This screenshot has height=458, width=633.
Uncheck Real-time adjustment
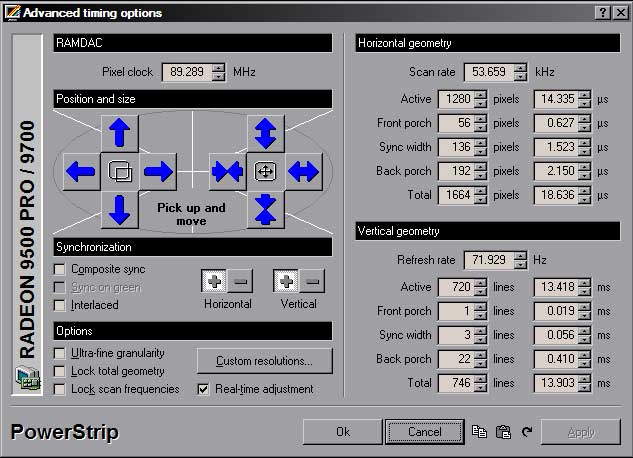[x=203, y=389]
